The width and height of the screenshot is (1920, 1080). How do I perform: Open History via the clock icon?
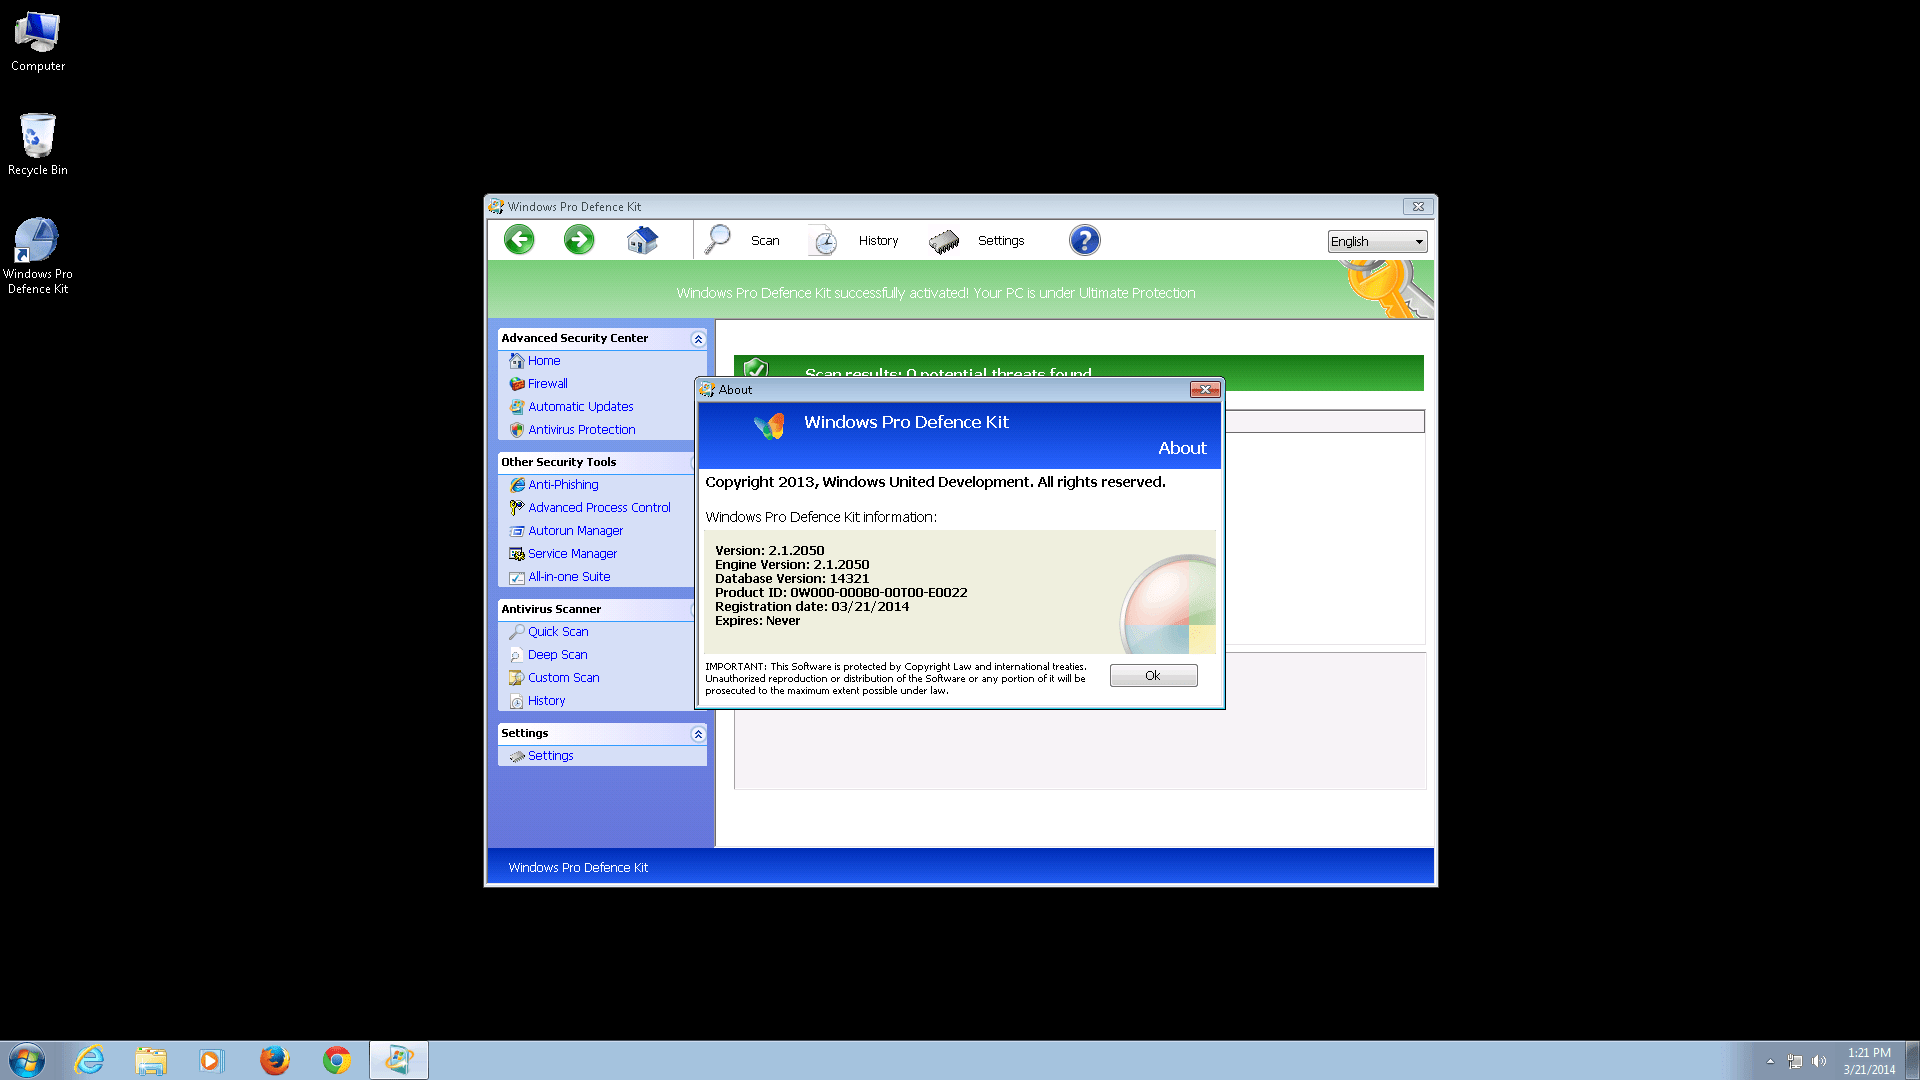point(824,241)
